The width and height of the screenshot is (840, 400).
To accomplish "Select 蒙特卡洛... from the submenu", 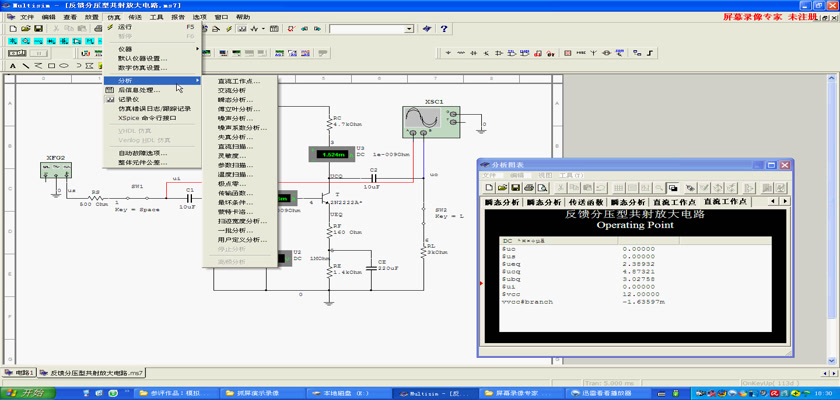I will [x=239, y=212].
